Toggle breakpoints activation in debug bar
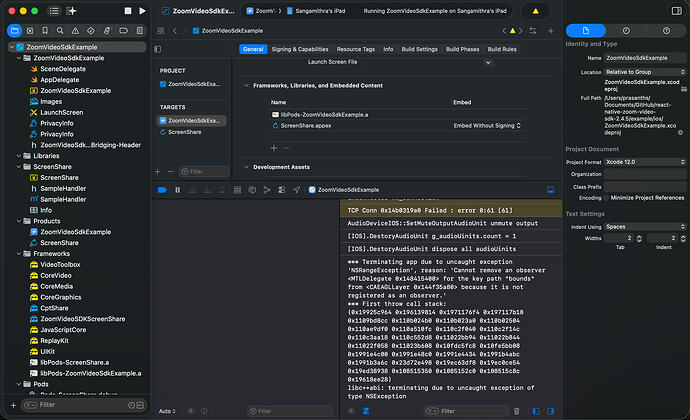Screen dimensions: 690x420 [162, 189]
